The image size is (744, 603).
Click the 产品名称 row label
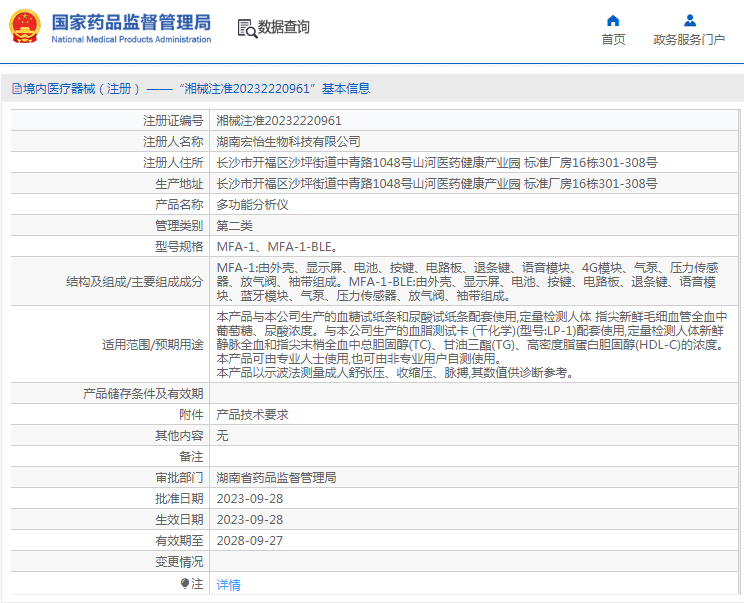point(179,204)
